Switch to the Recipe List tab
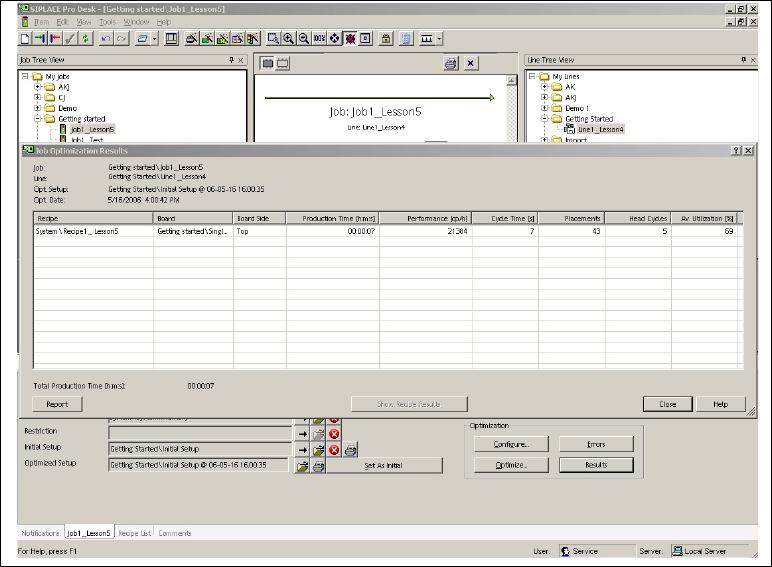This screenshot has height=567, width=772. [135, 533]
